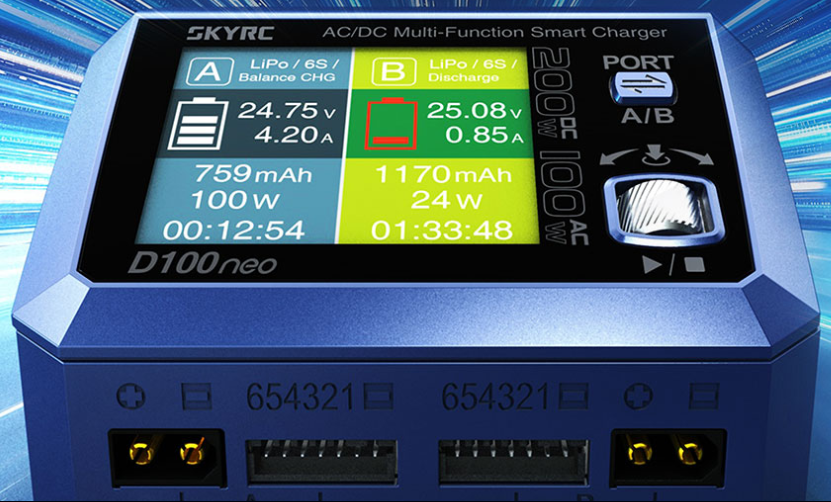
Task: Click the 00:12:54 timer
Action: [x=234, y=231]
